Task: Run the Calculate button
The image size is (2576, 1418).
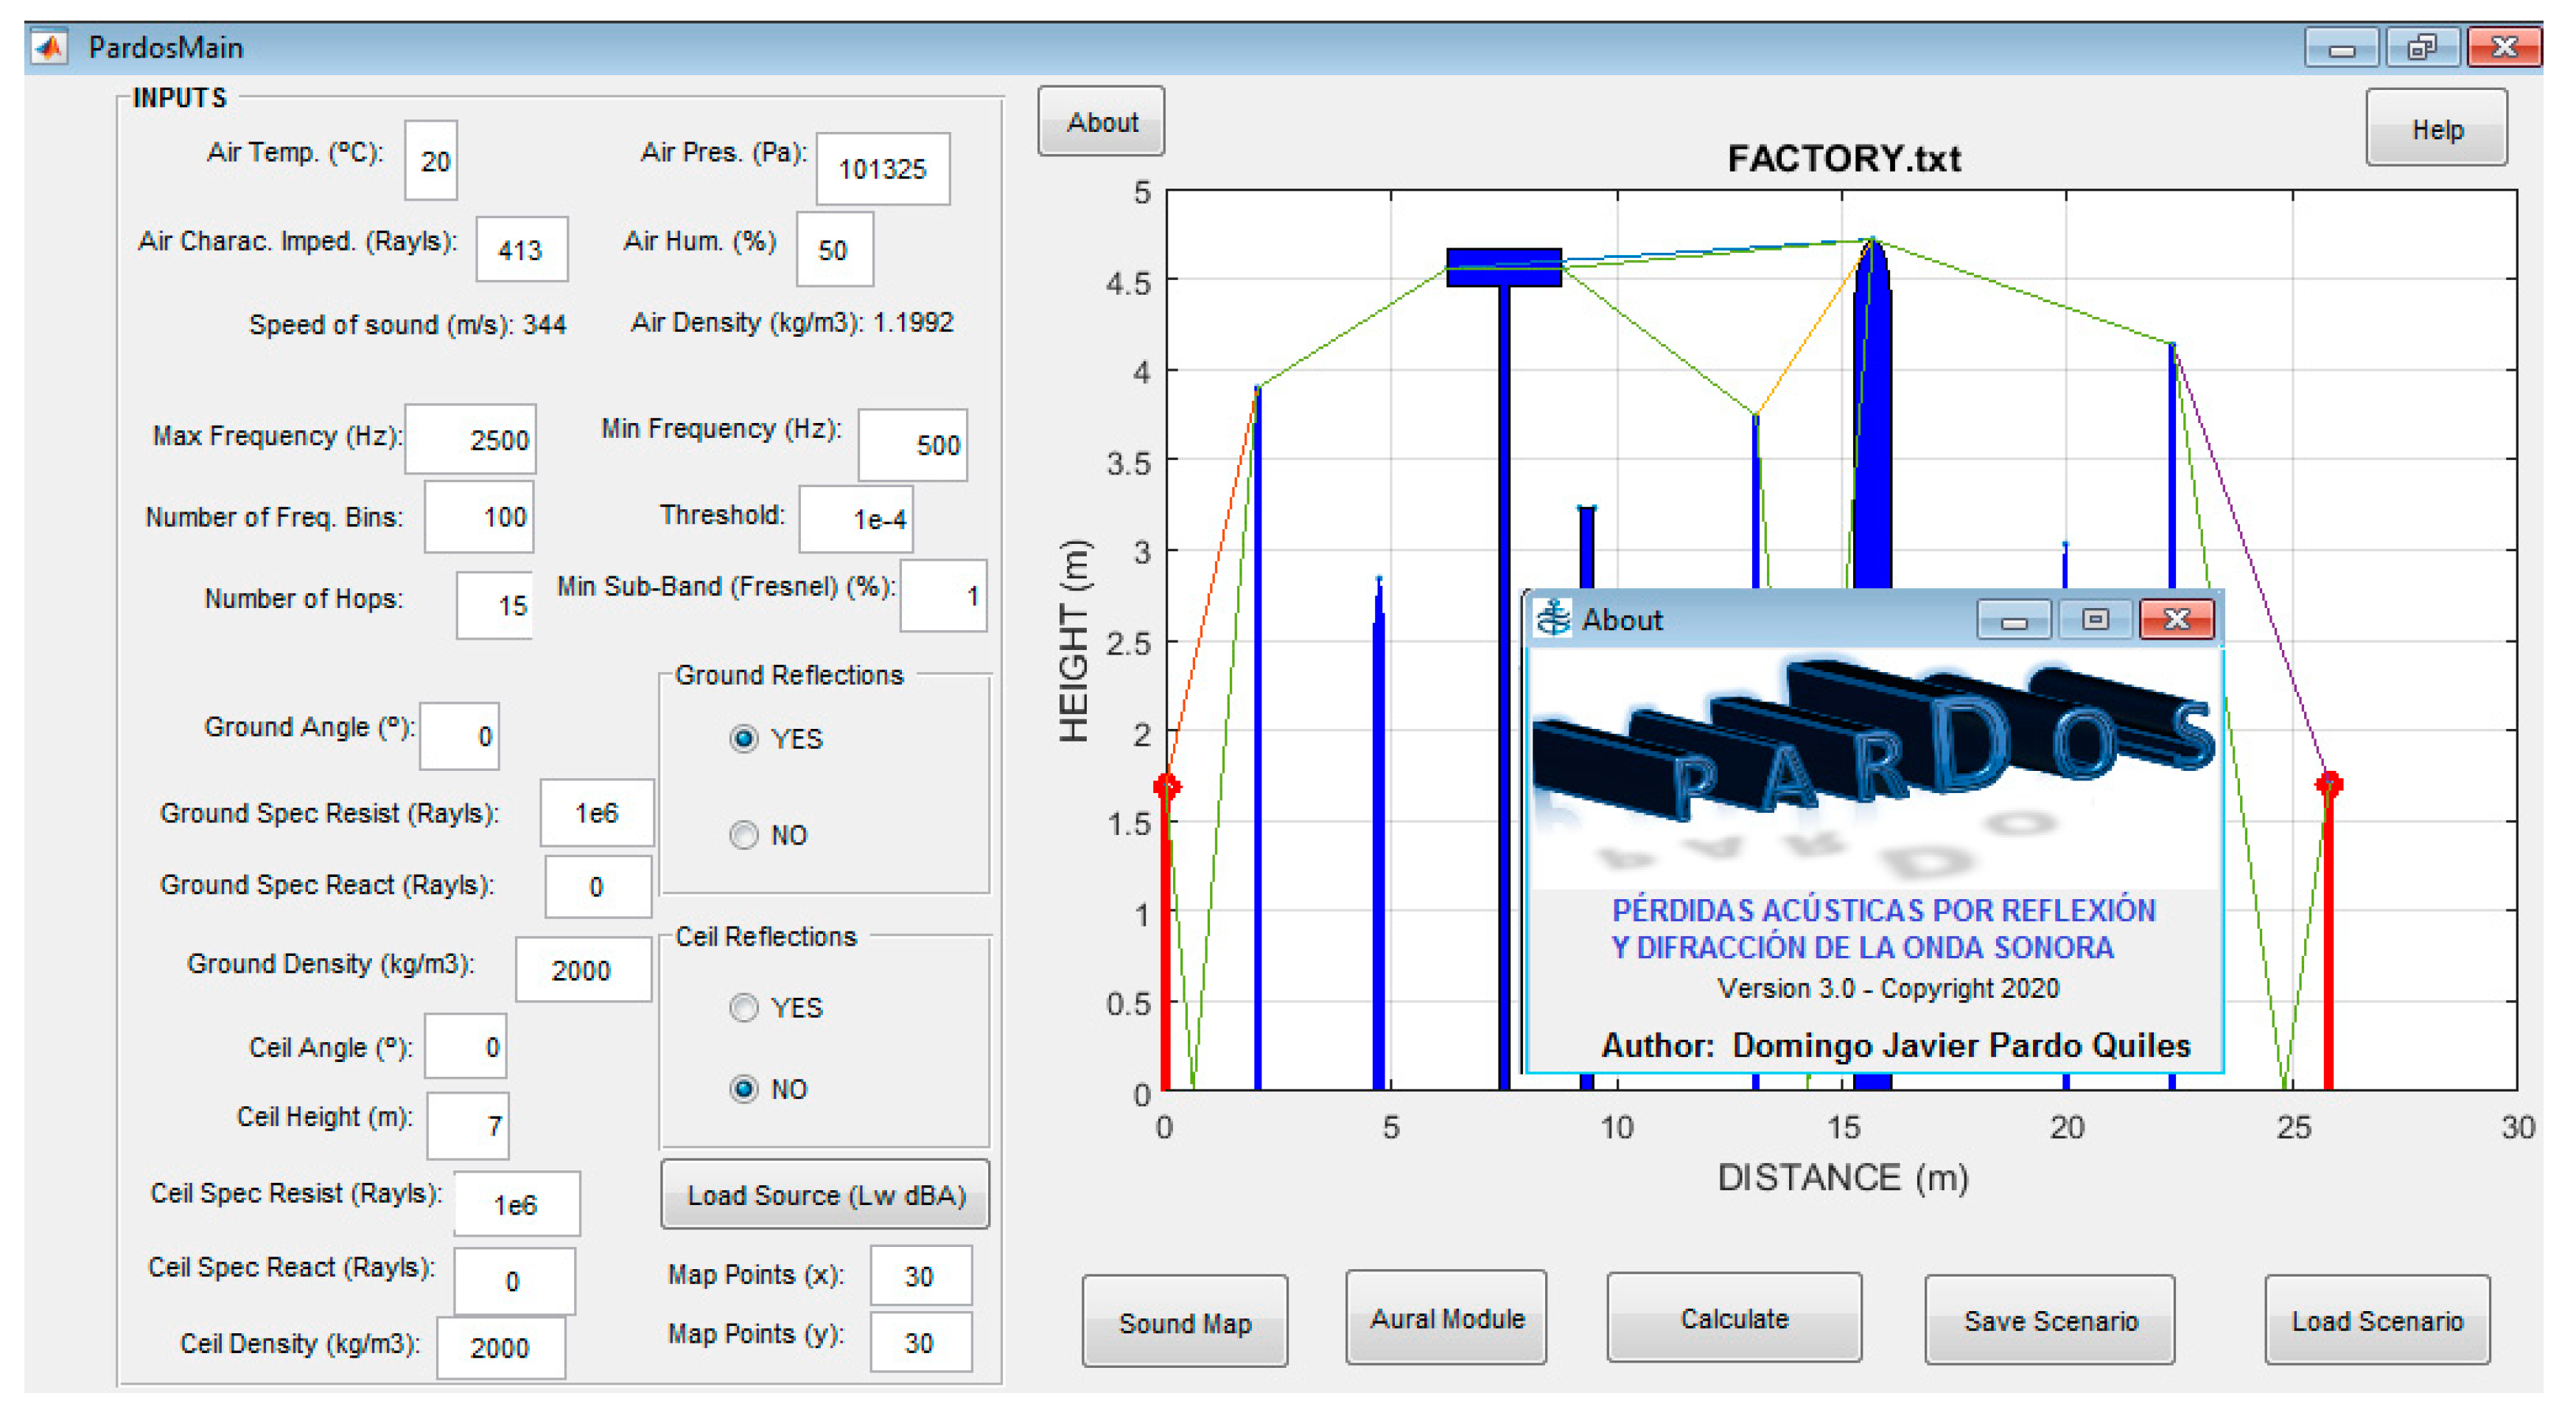Action: [1734, 1319]
